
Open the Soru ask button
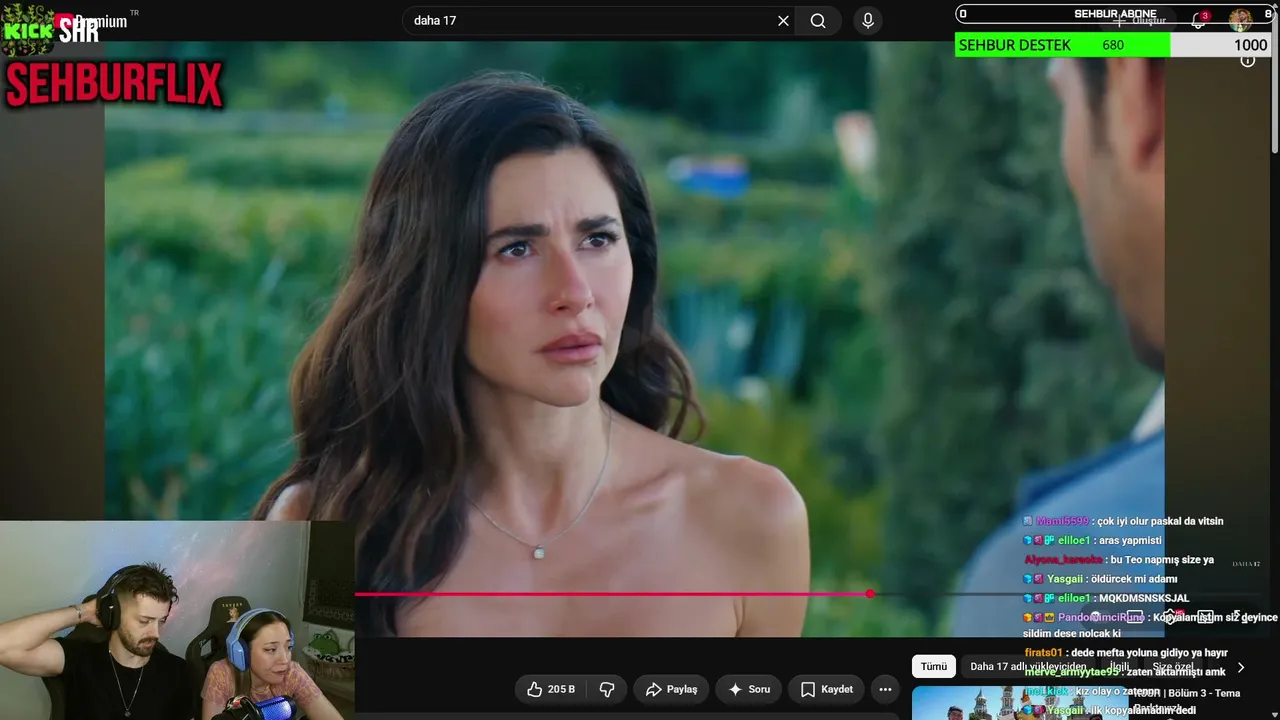(749, 689)
